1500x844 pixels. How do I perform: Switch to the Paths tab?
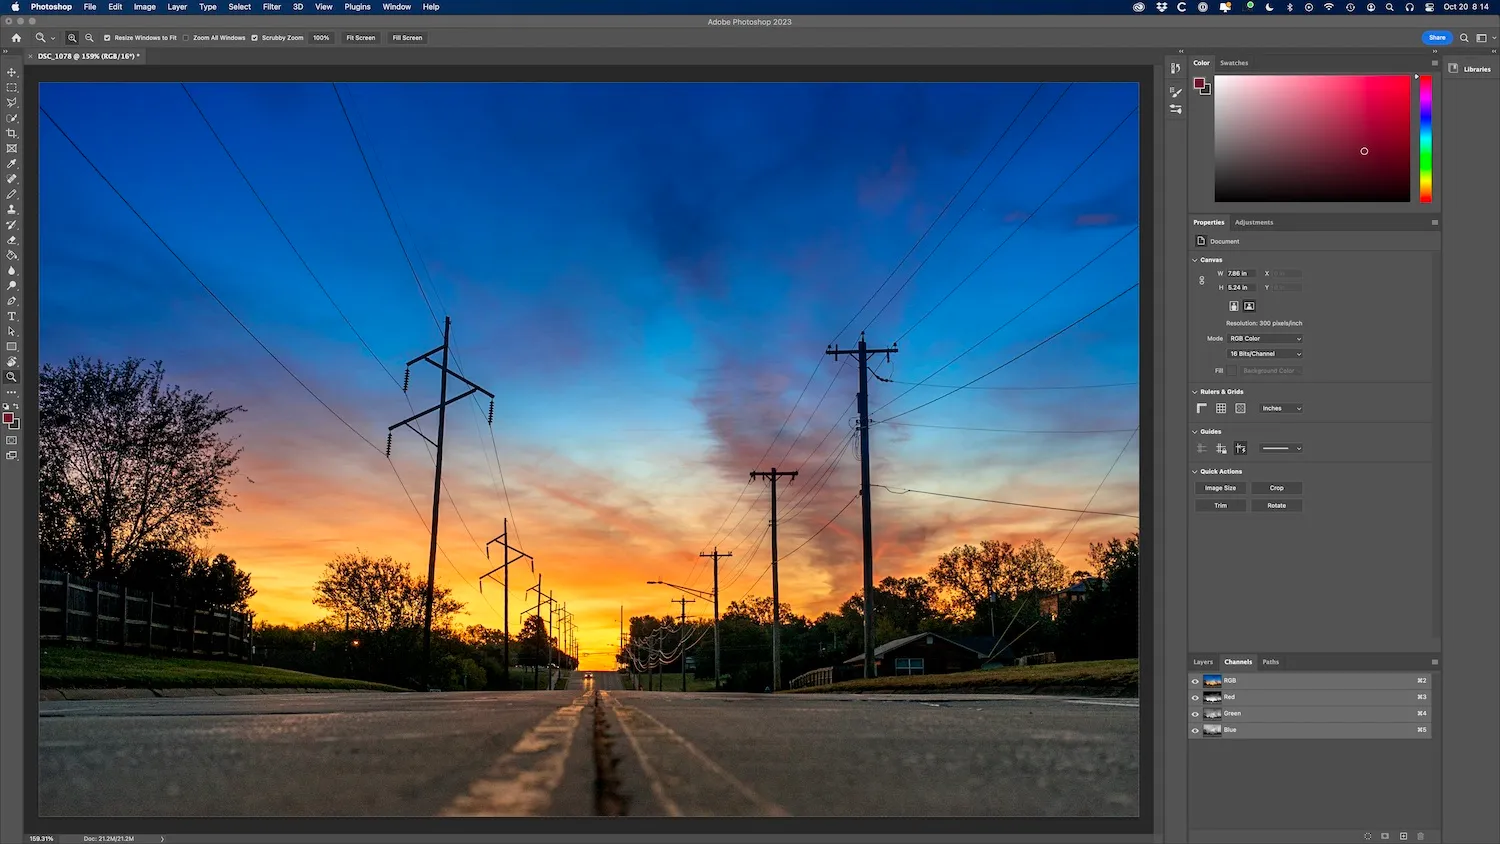coord(1271,662)
